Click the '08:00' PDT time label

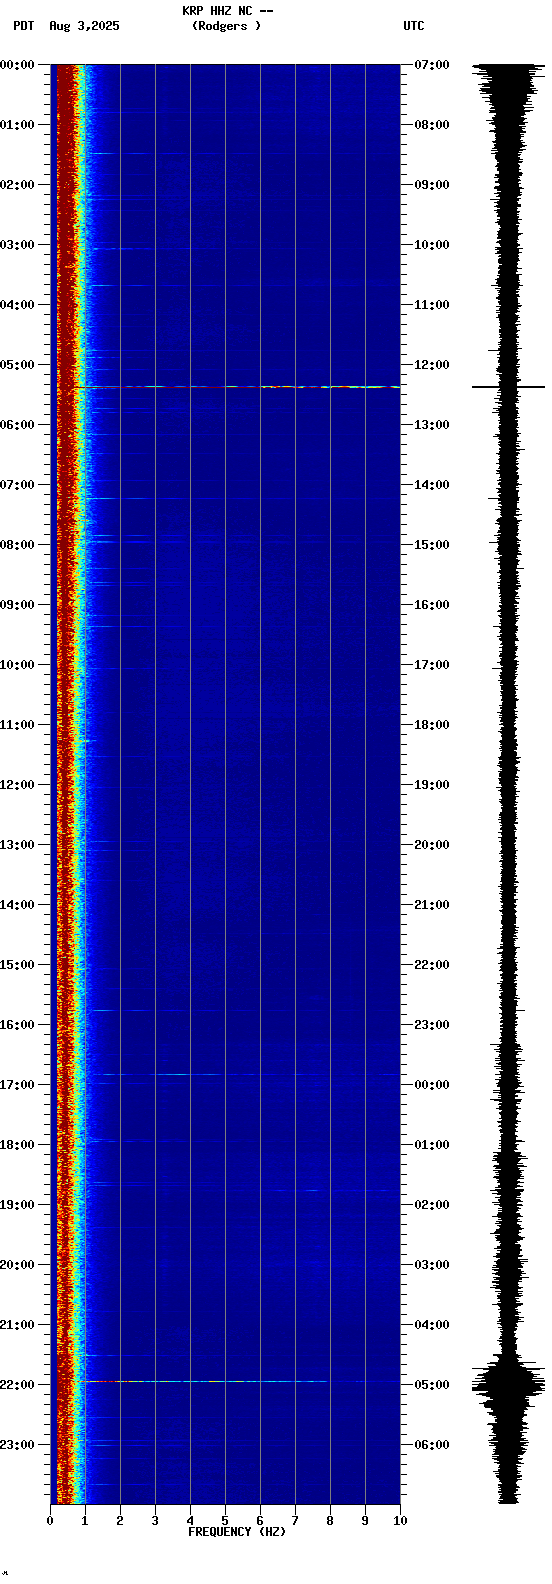tap(17, 545)
